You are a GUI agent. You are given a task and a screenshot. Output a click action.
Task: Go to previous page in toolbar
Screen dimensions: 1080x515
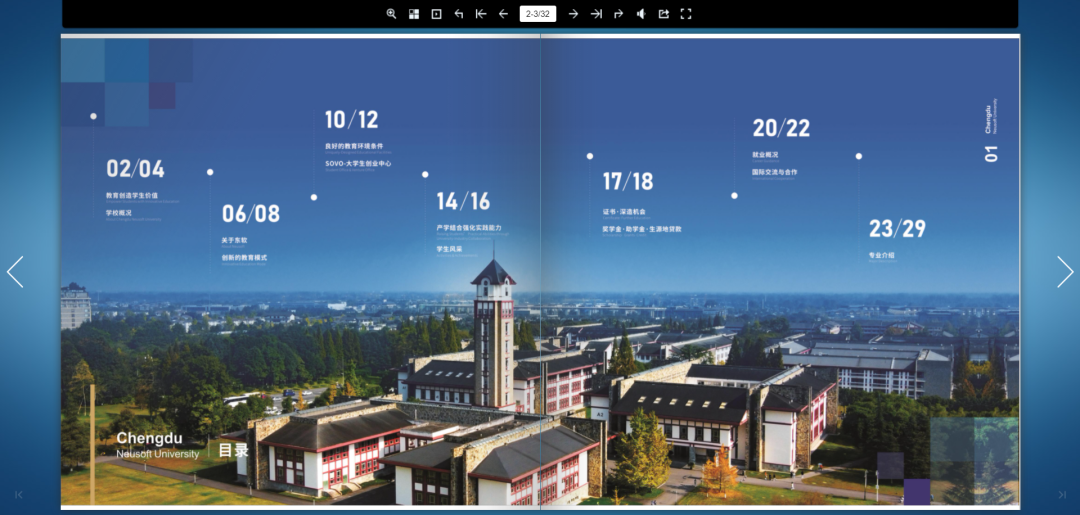click(x=503, y=14)
